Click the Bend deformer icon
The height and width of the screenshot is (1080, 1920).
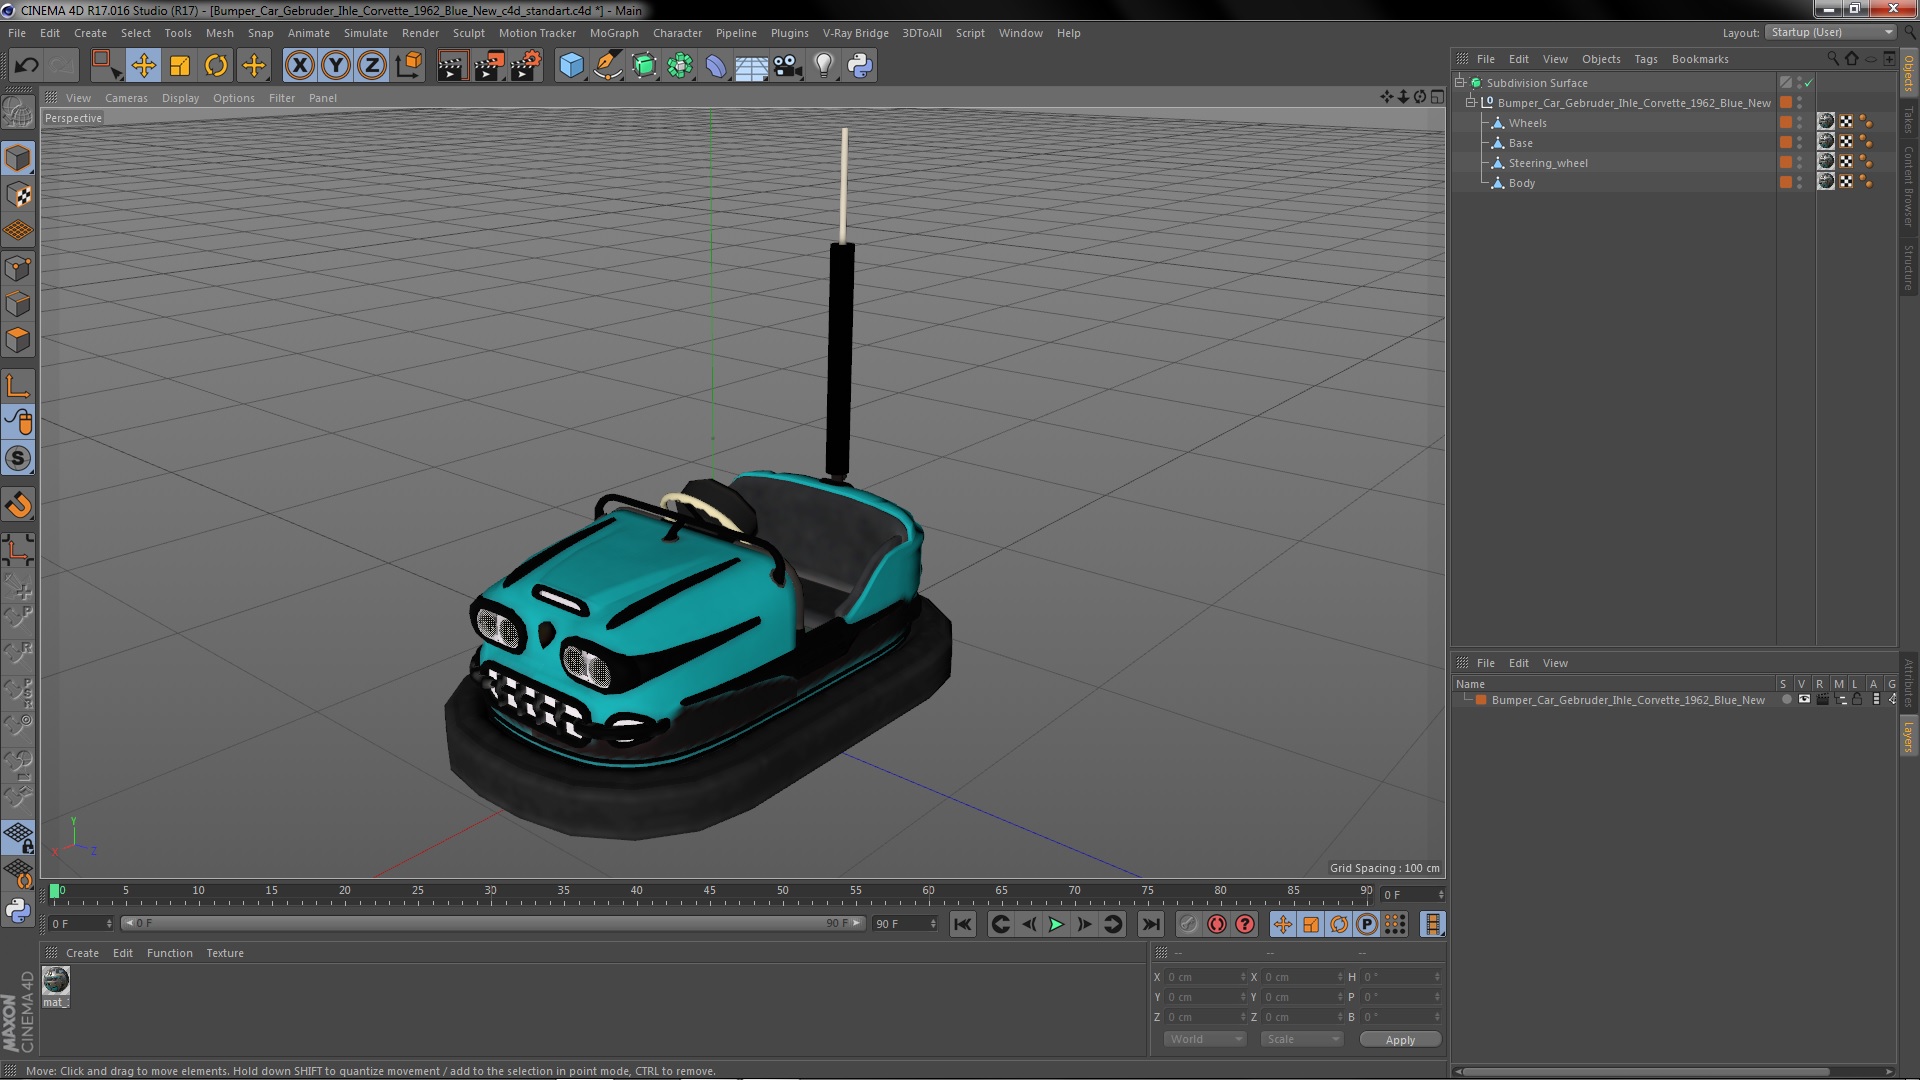pyautogui.click(x=716, y=66)
